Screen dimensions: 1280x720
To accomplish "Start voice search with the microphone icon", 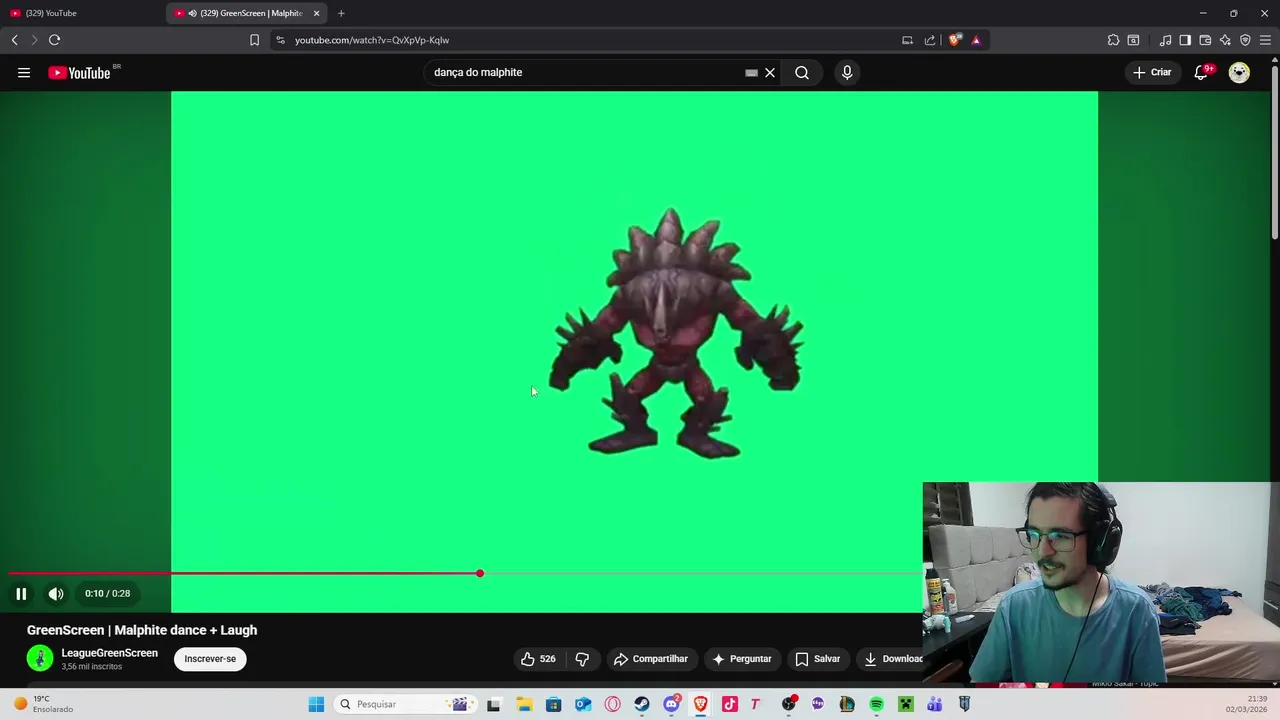I will (x=847, y=72).
